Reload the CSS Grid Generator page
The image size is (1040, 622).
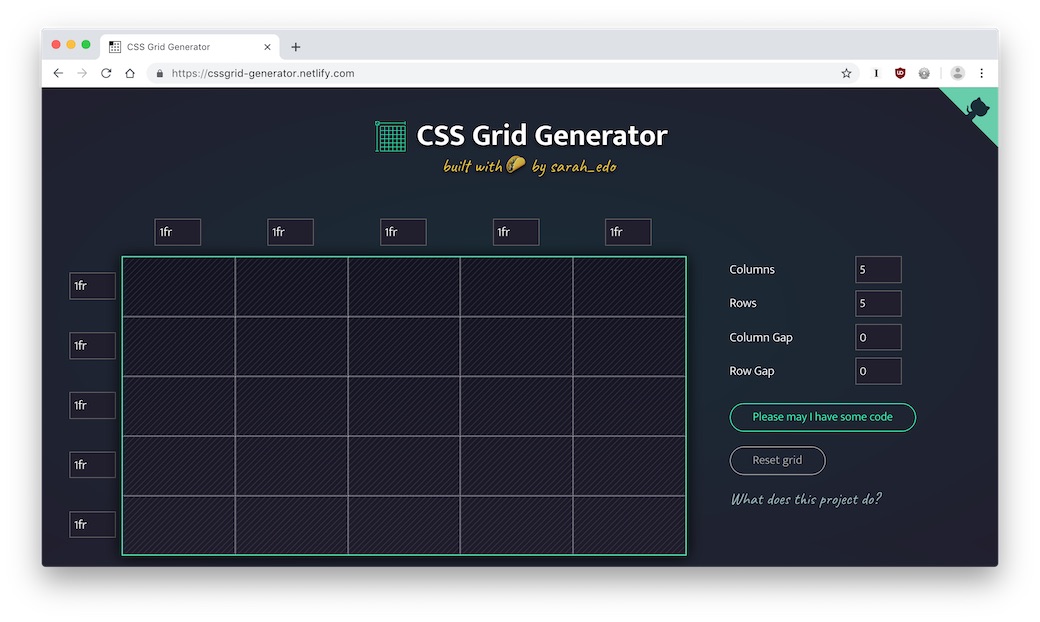pyautogui.click(x=106, y=73)
